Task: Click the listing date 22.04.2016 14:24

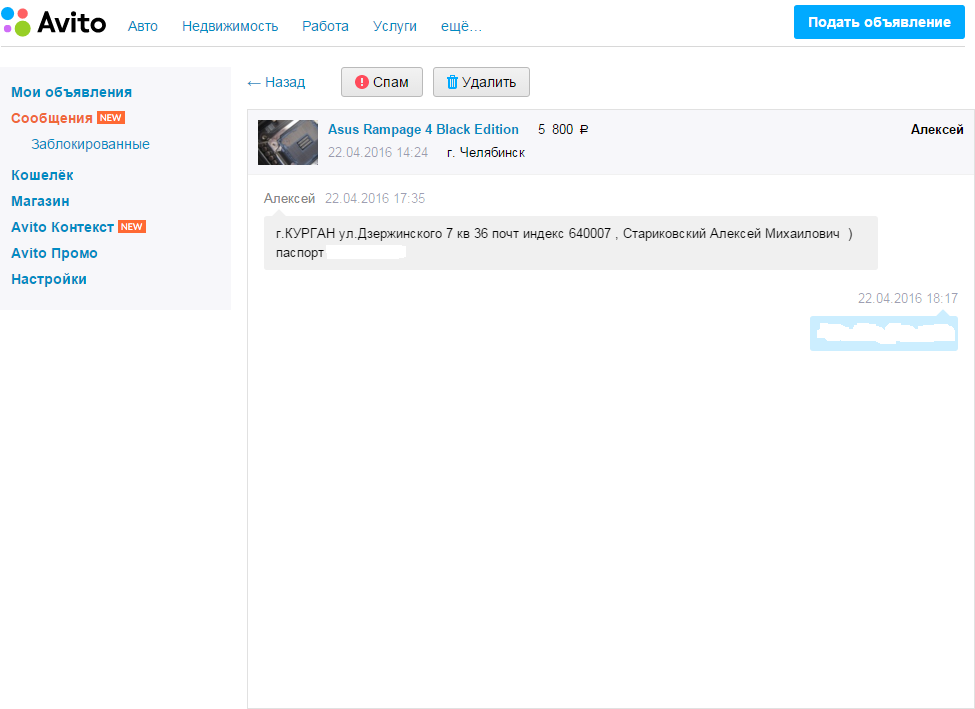Action: click(x=378, y=152)
